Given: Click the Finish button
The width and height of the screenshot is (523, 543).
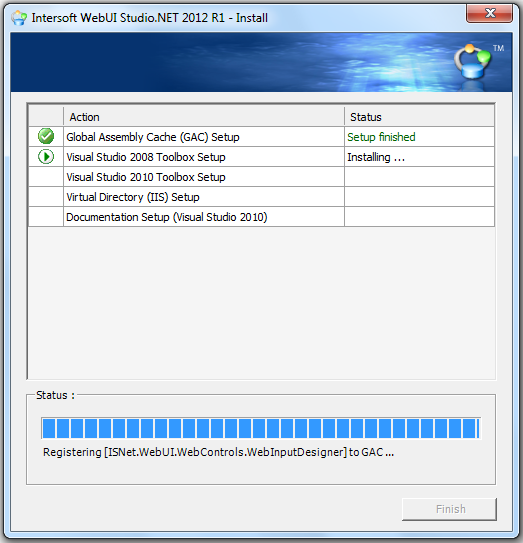Looking at the screenshot, I should point(449,509).
